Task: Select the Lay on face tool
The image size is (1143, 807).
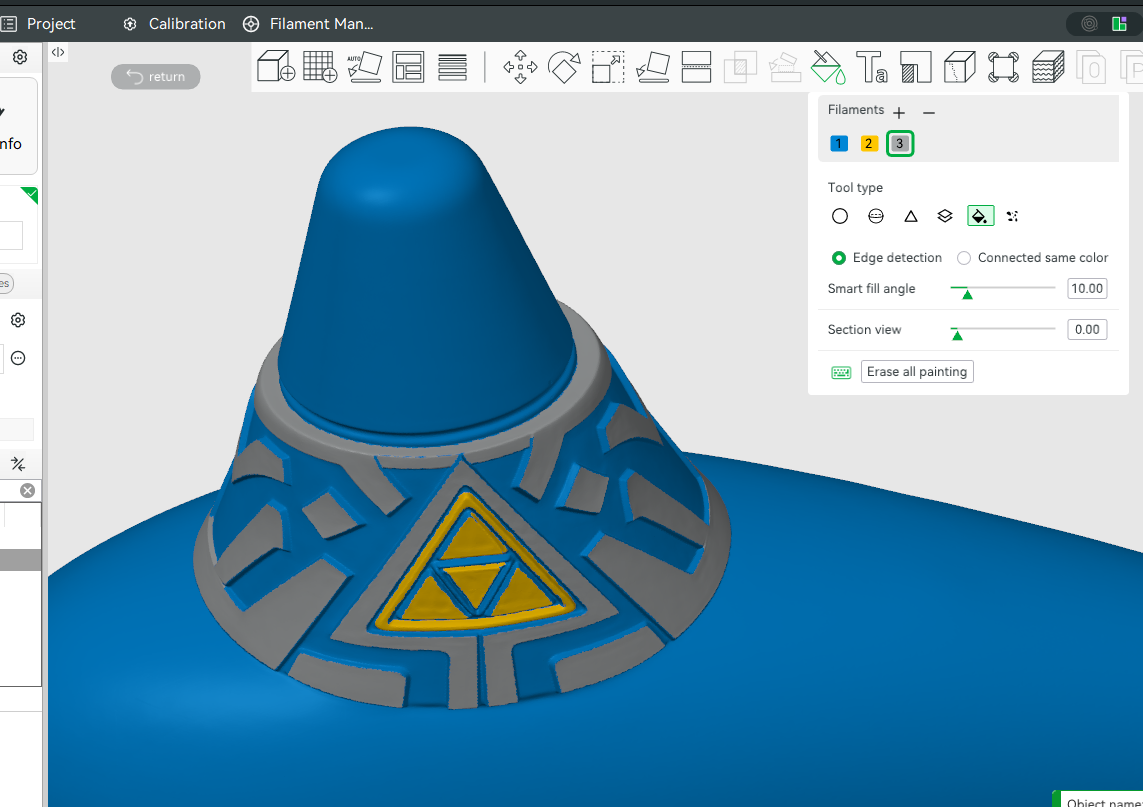Action: pyautogui.click(x=652, y=67)
